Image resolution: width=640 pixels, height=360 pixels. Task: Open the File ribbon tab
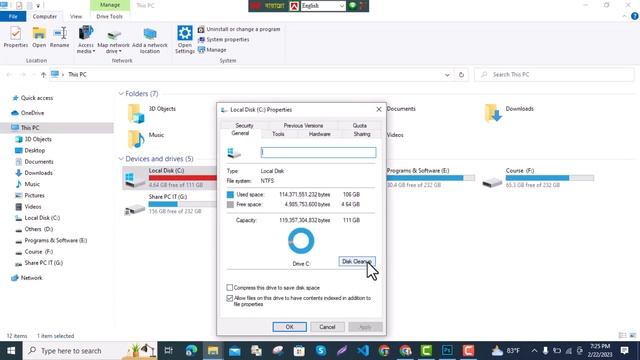click(13, 17)
